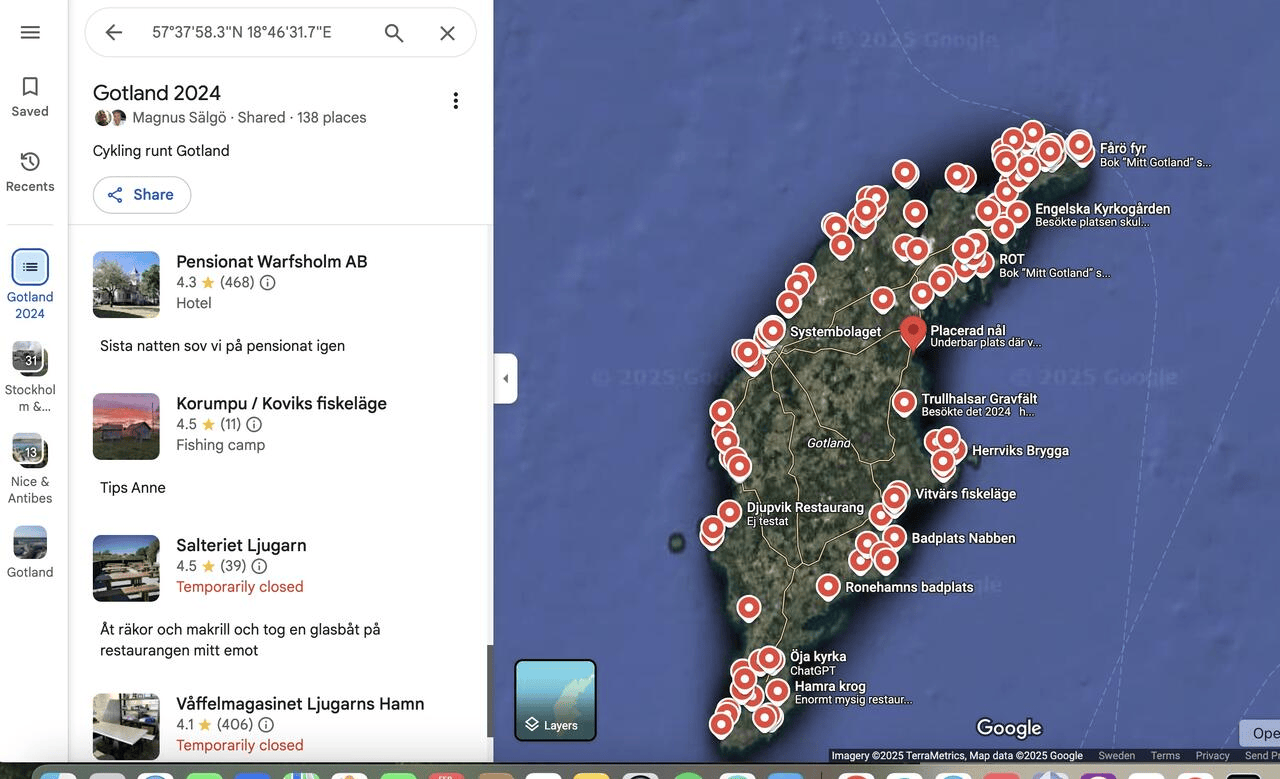Open Pensionat Warfsholm AB photo thumbnail
The width and height of the screenshot is (1280, 779).
point(126,284)
